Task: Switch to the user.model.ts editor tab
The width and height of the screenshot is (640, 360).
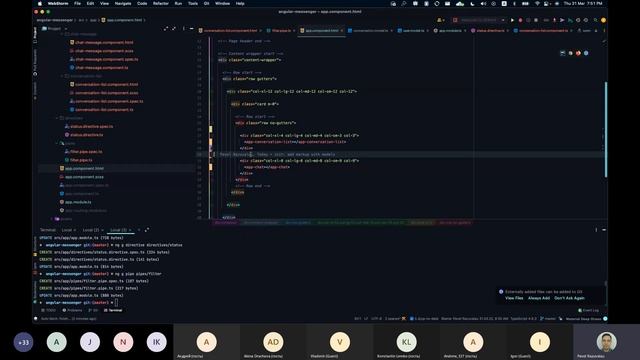Action: [413, 31]
